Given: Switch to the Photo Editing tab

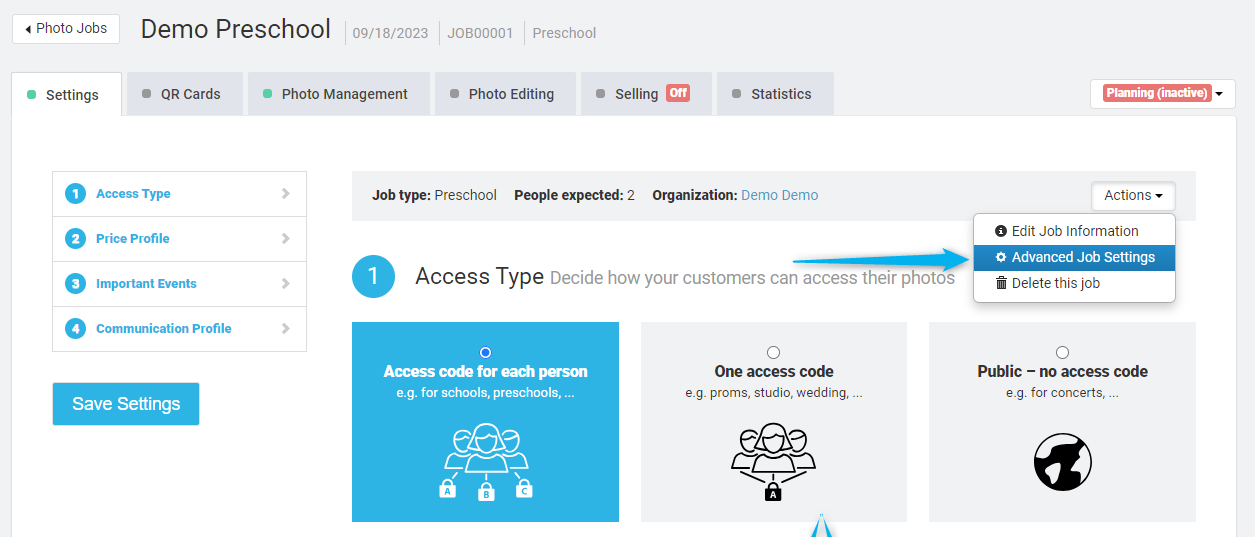Looking at the screenshot, I should (505, 94).
